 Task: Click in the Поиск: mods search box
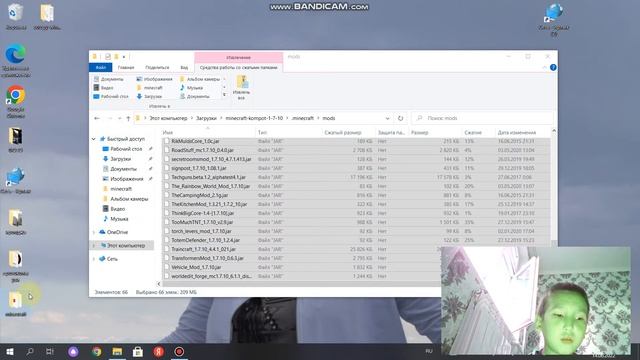[482, 118]
